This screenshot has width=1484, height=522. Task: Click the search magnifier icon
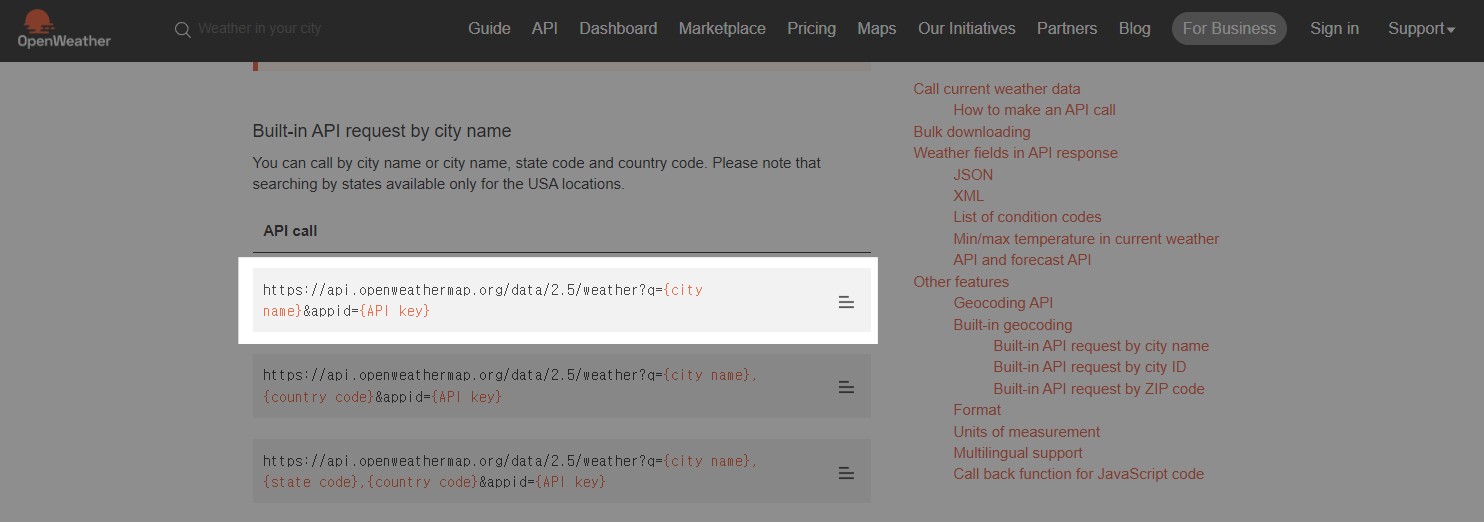(182, 30)
